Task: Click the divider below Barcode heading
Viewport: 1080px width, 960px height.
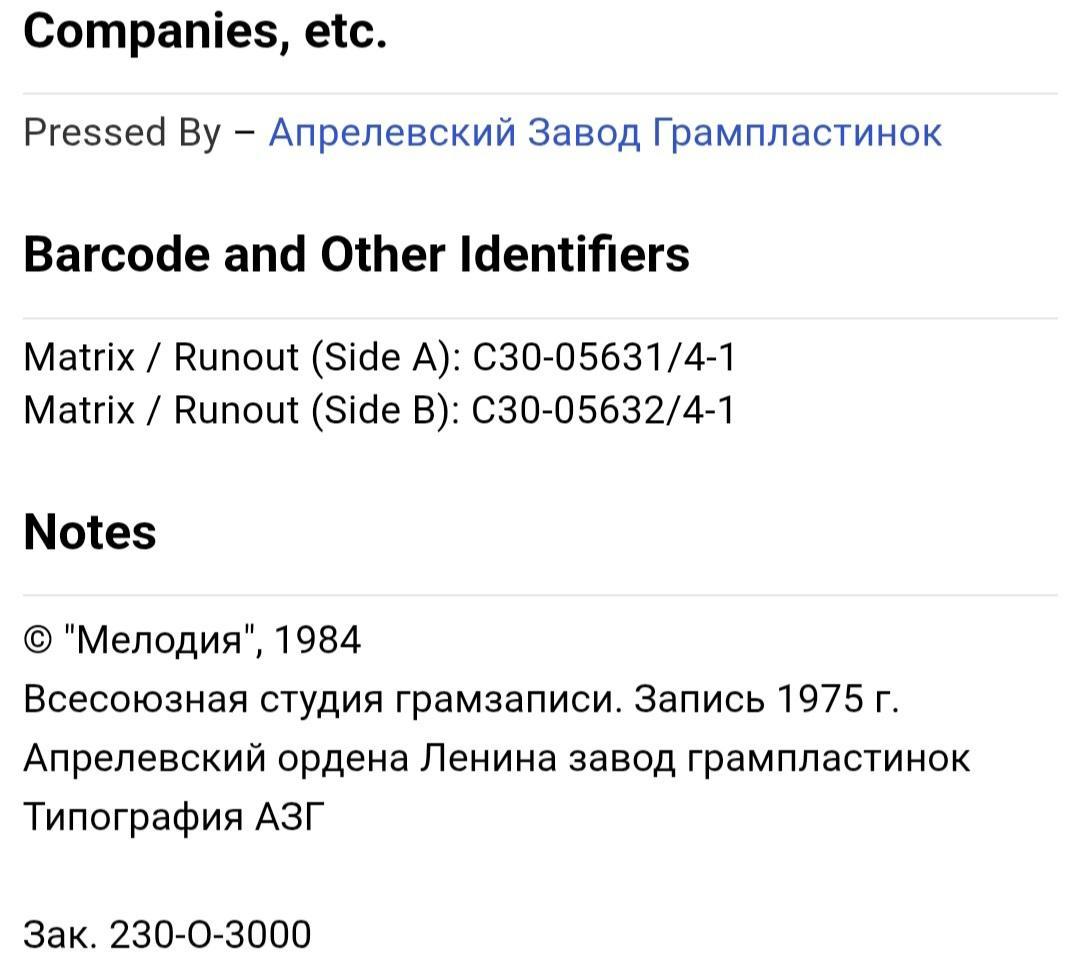Action: coord(540,319)
